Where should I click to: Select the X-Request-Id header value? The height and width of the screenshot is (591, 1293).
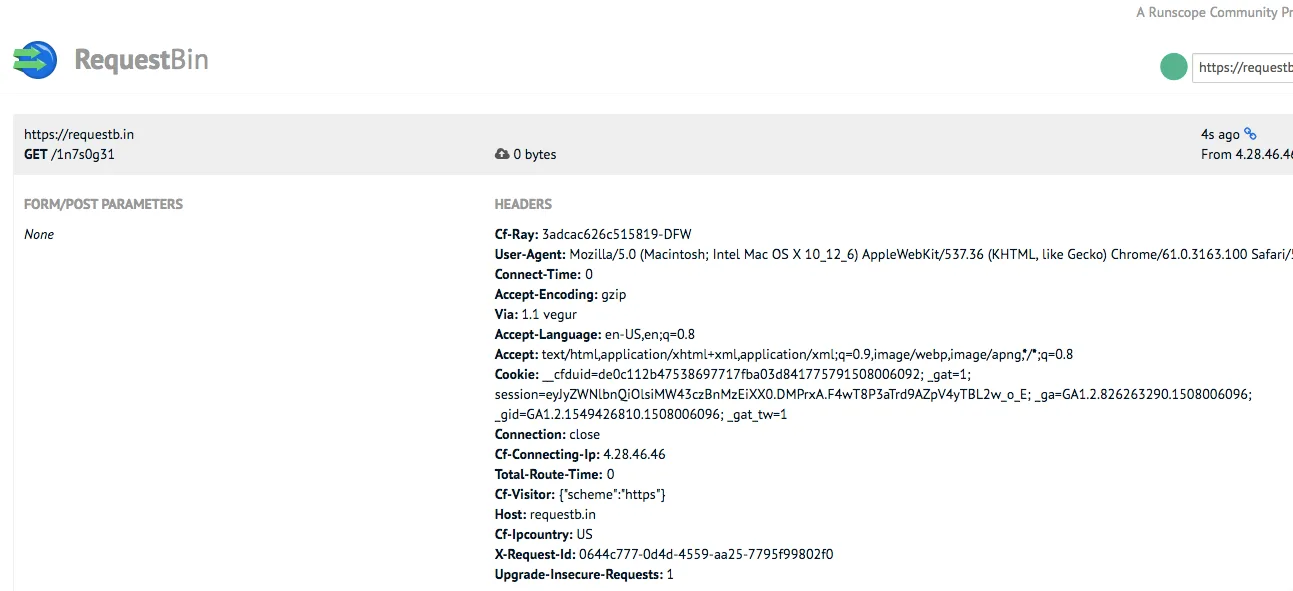[x=706, y=554]
